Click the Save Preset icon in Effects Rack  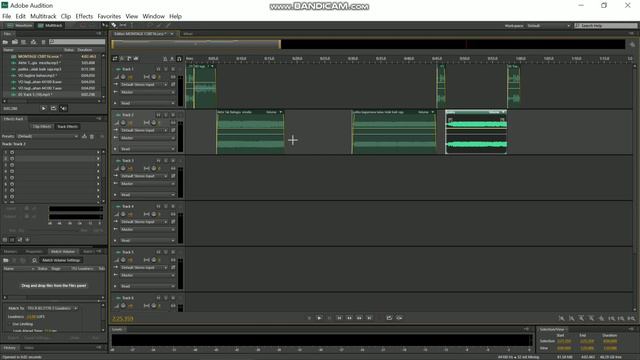coord(84,136)
